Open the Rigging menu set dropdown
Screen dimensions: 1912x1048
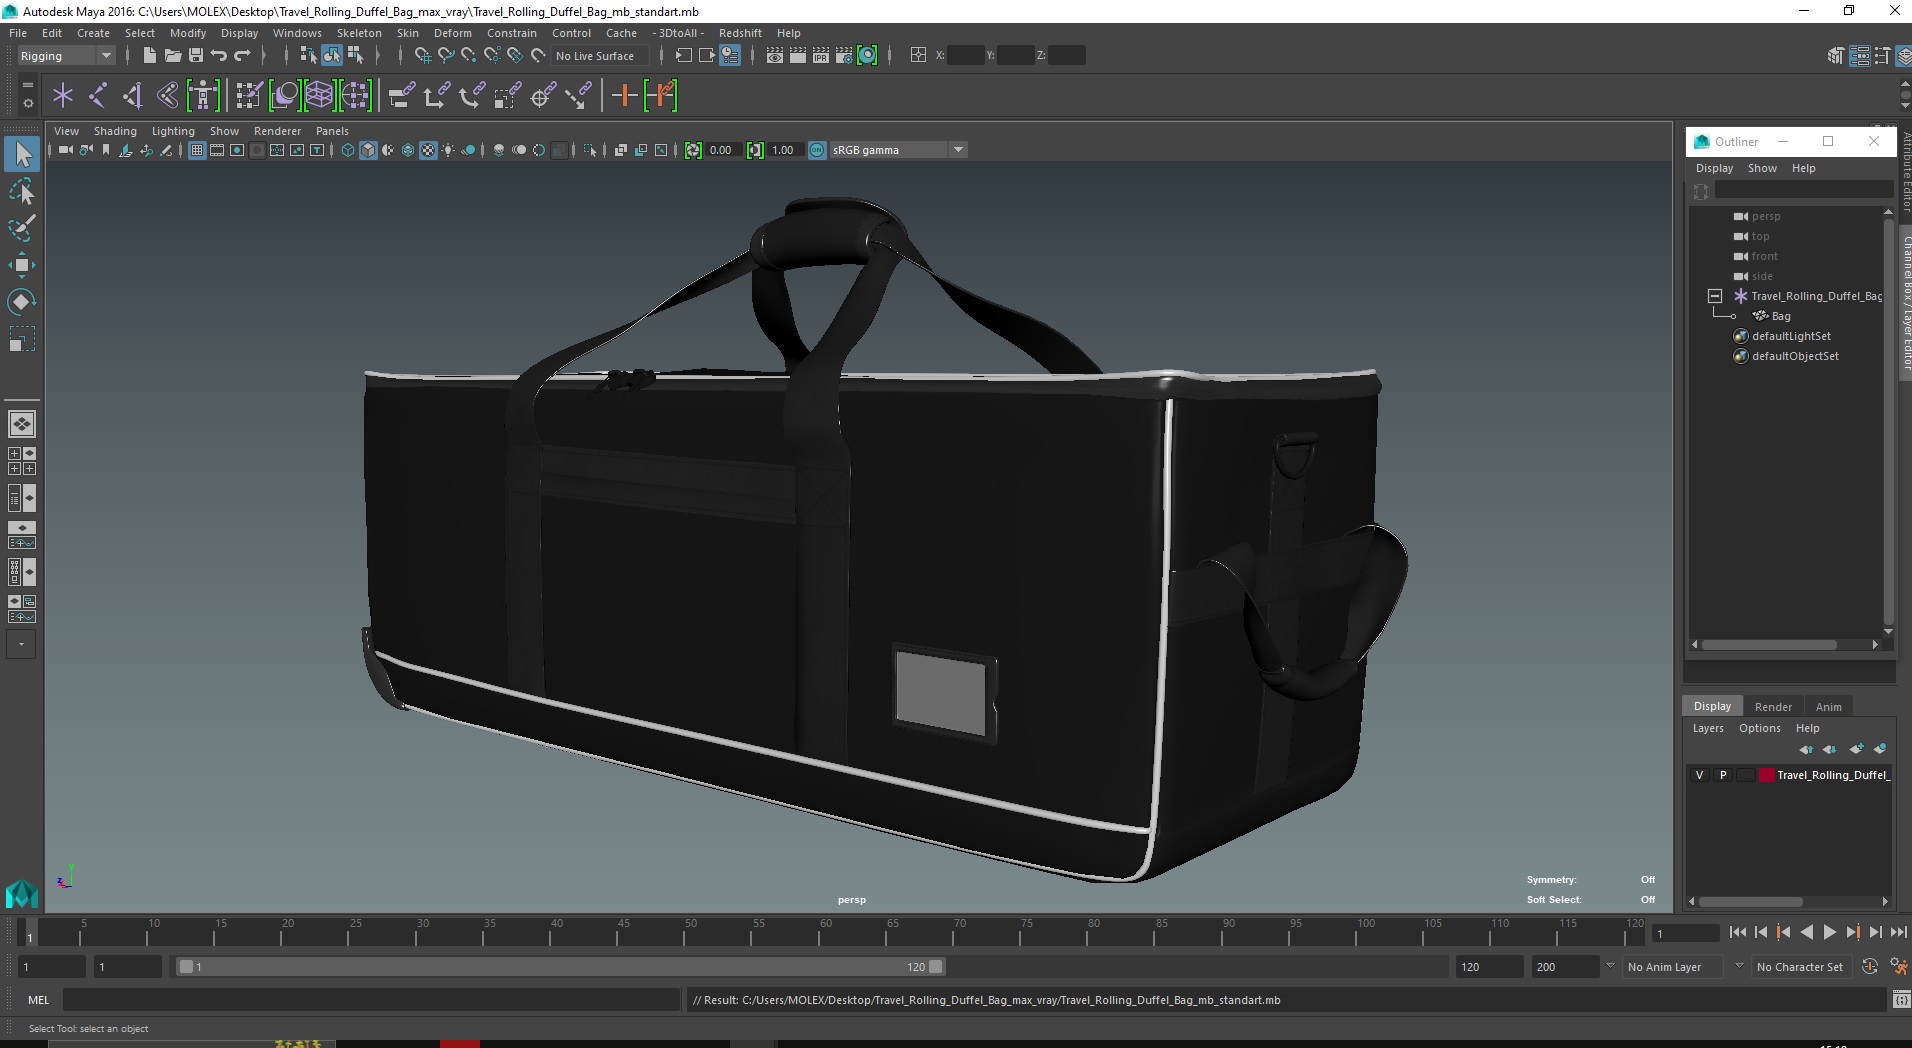coord(65,56)
